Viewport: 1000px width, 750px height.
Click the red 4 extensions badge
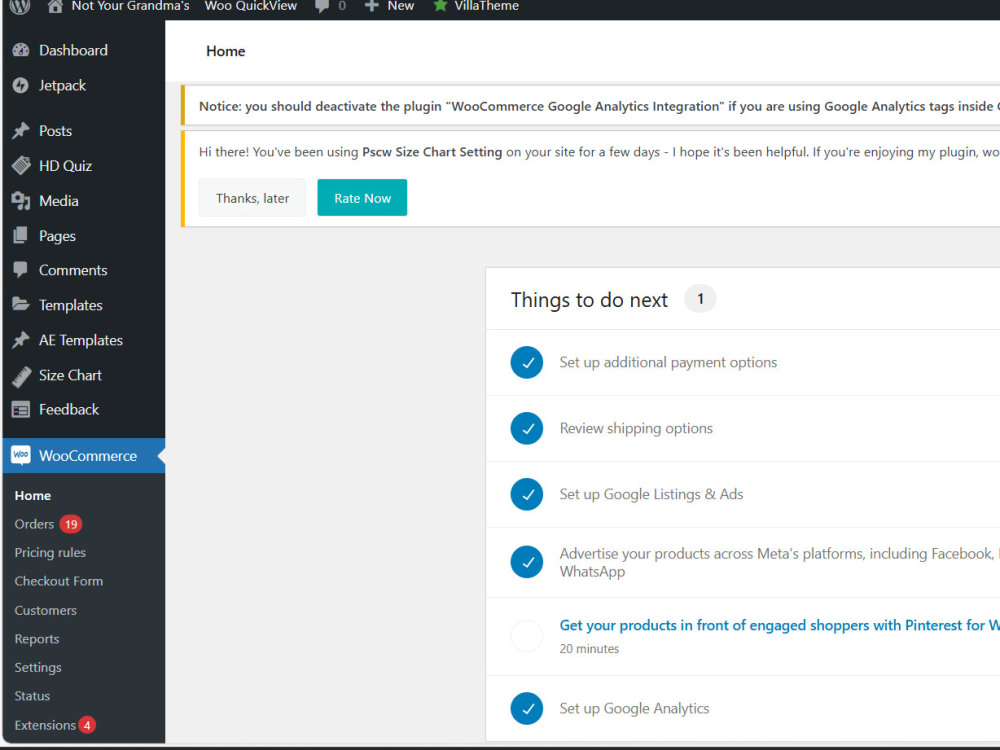(x=87, y=725)
